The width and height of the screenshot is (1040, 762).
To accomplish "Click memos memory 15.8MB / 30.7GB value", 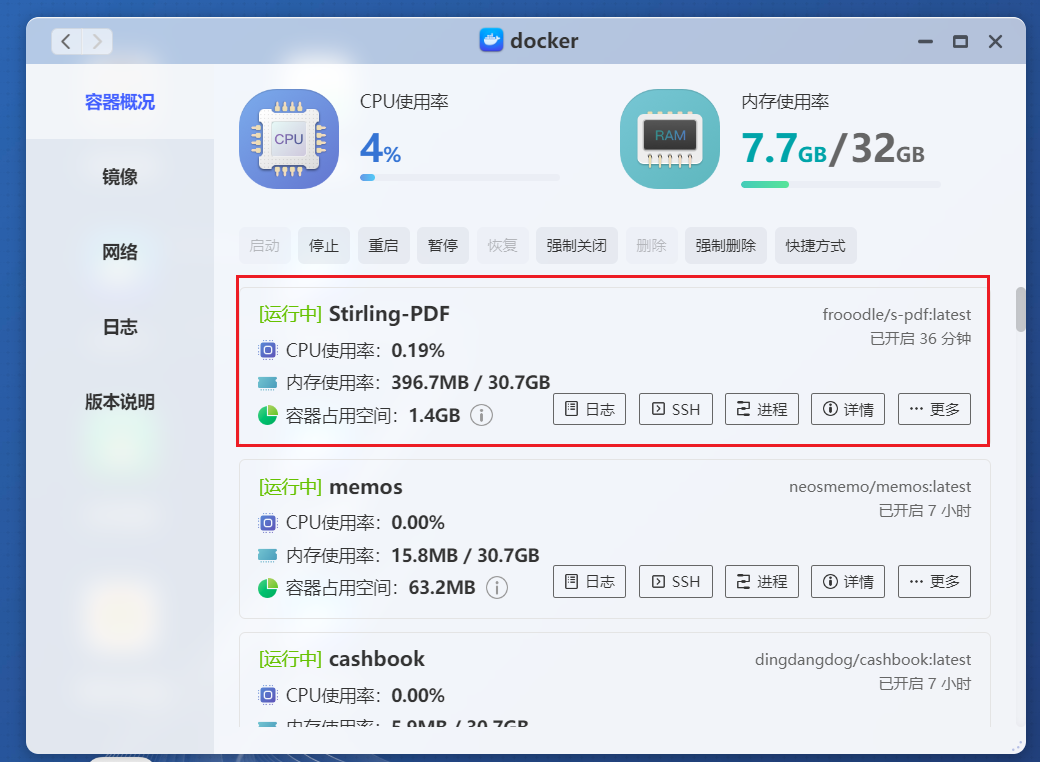I will point(465,555).
